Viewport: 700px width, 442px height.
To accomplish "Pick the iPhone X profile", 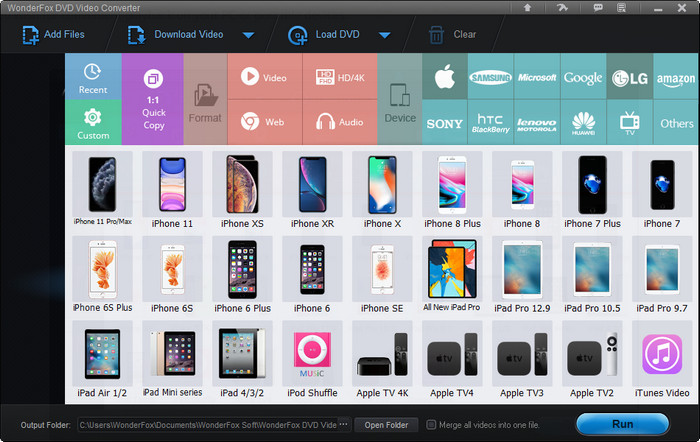I will point(382,189).
